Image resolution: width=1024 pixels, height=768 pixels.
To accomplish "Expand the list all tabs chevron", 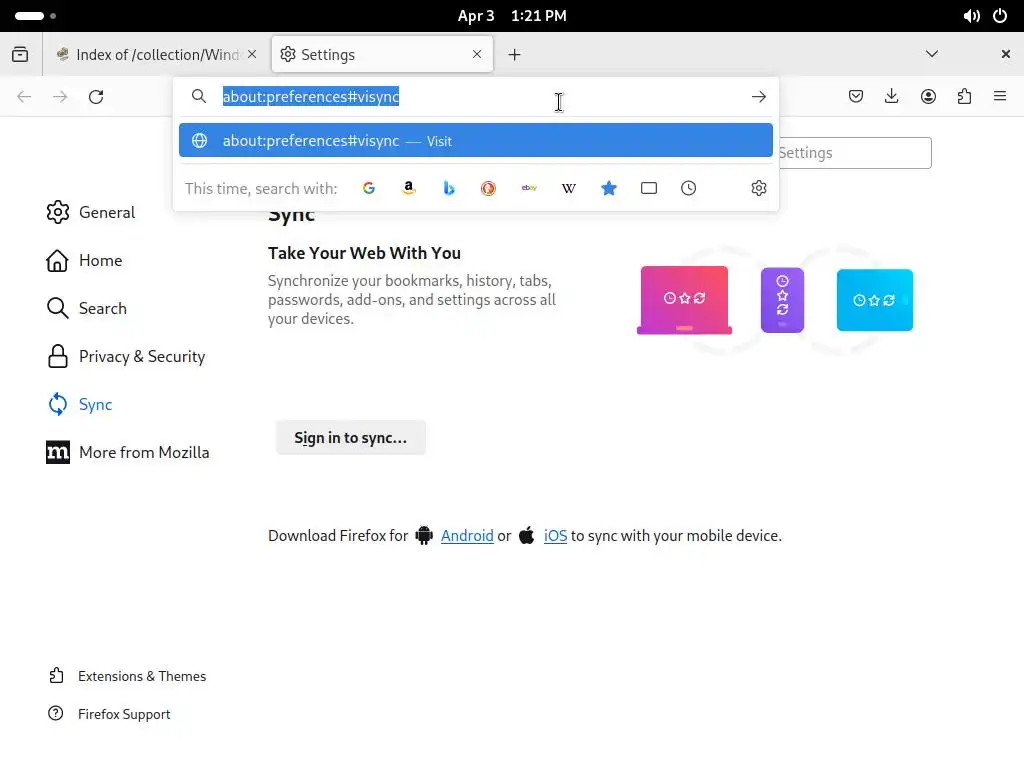I will click(932, 54).
